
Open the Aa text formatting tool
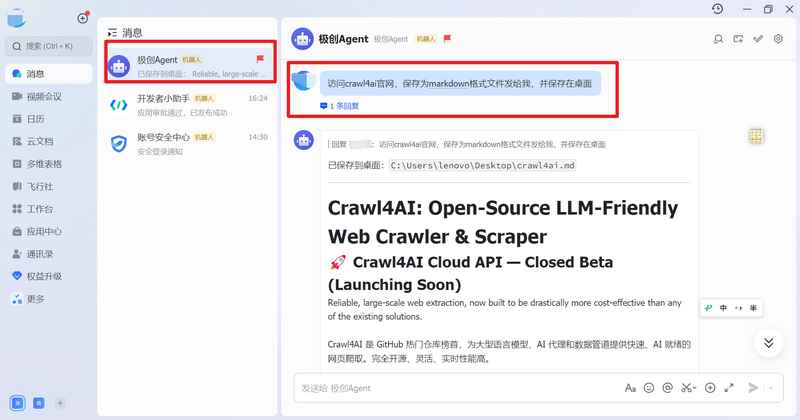[630, 388]
